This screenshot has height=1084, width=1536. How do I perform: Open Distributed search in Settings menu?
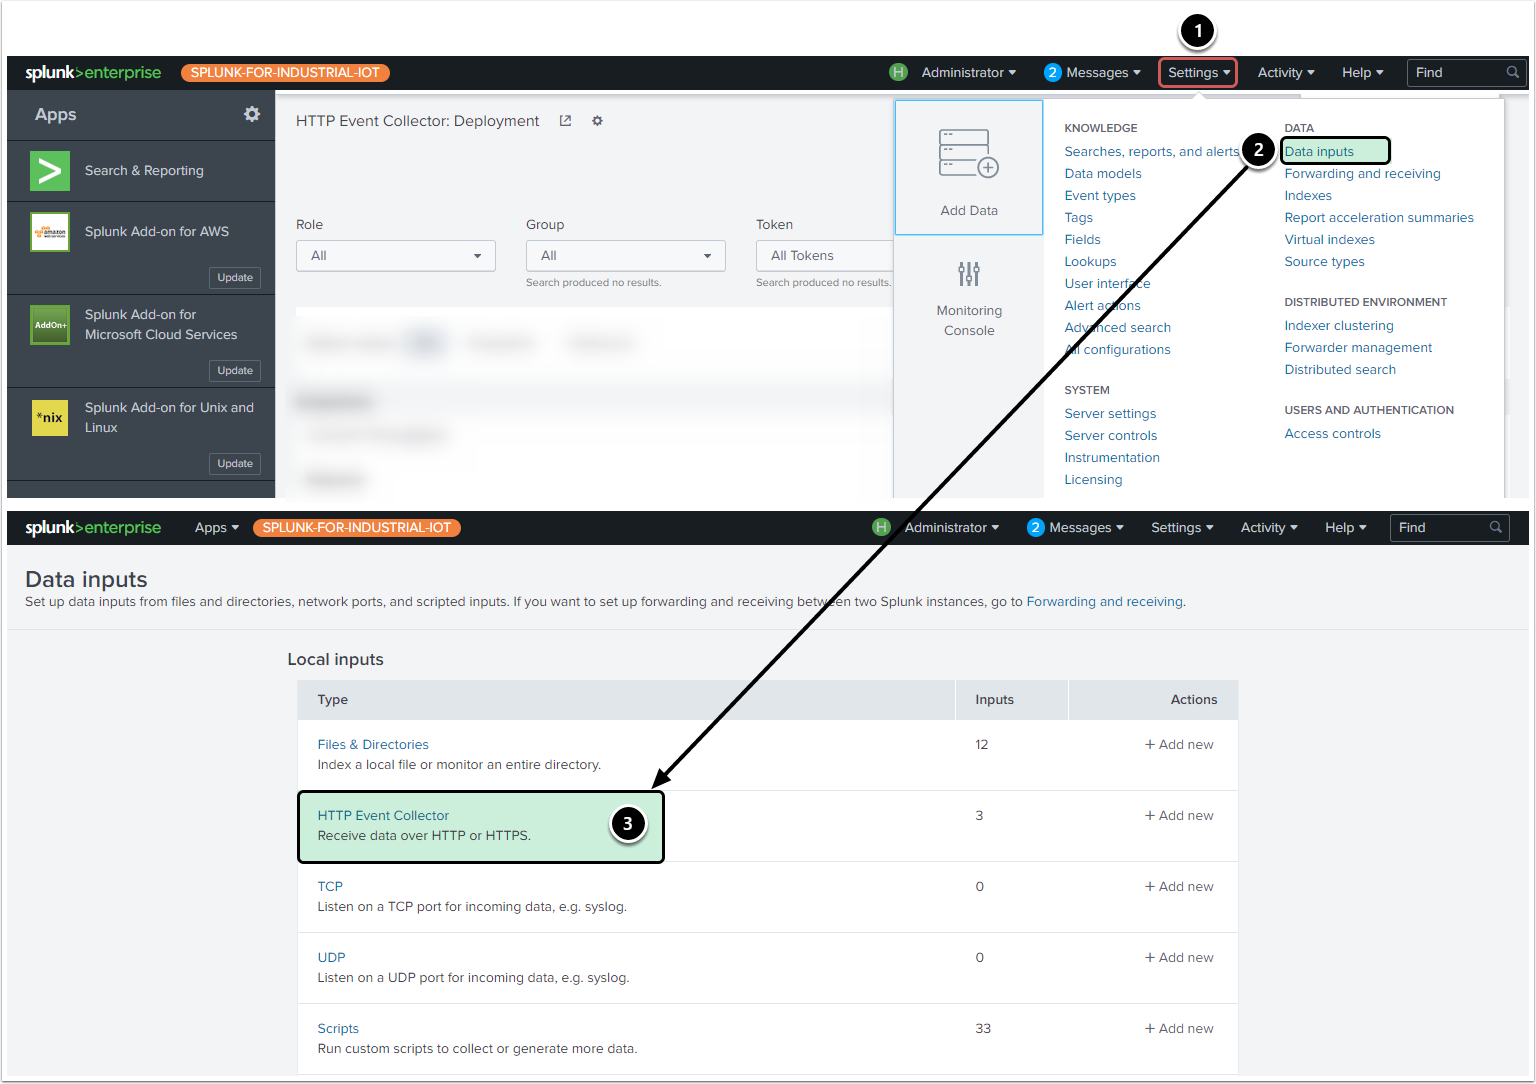coord(1340,370)
